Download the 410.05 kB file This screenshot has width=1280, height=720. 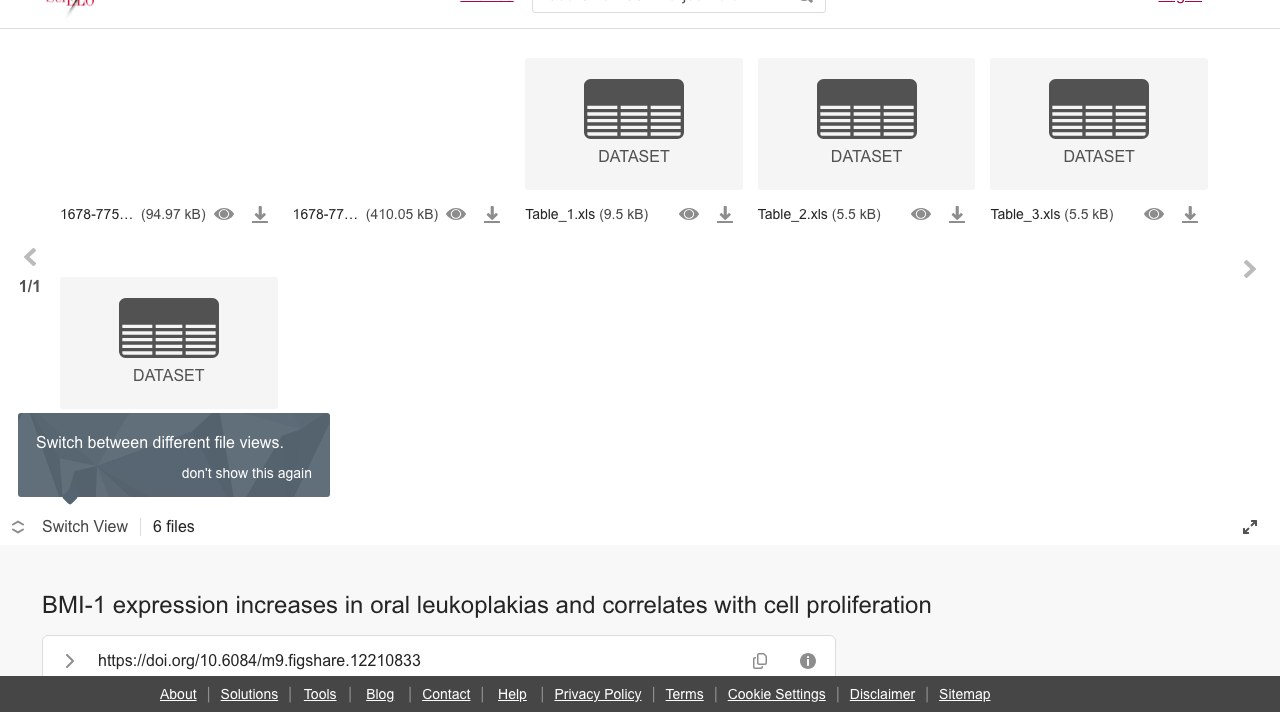point(492,214)
